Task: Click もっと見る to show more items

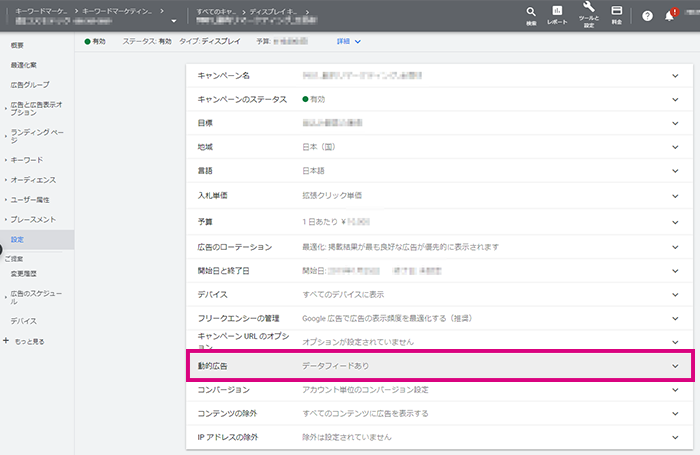Action: pos(29,342)
